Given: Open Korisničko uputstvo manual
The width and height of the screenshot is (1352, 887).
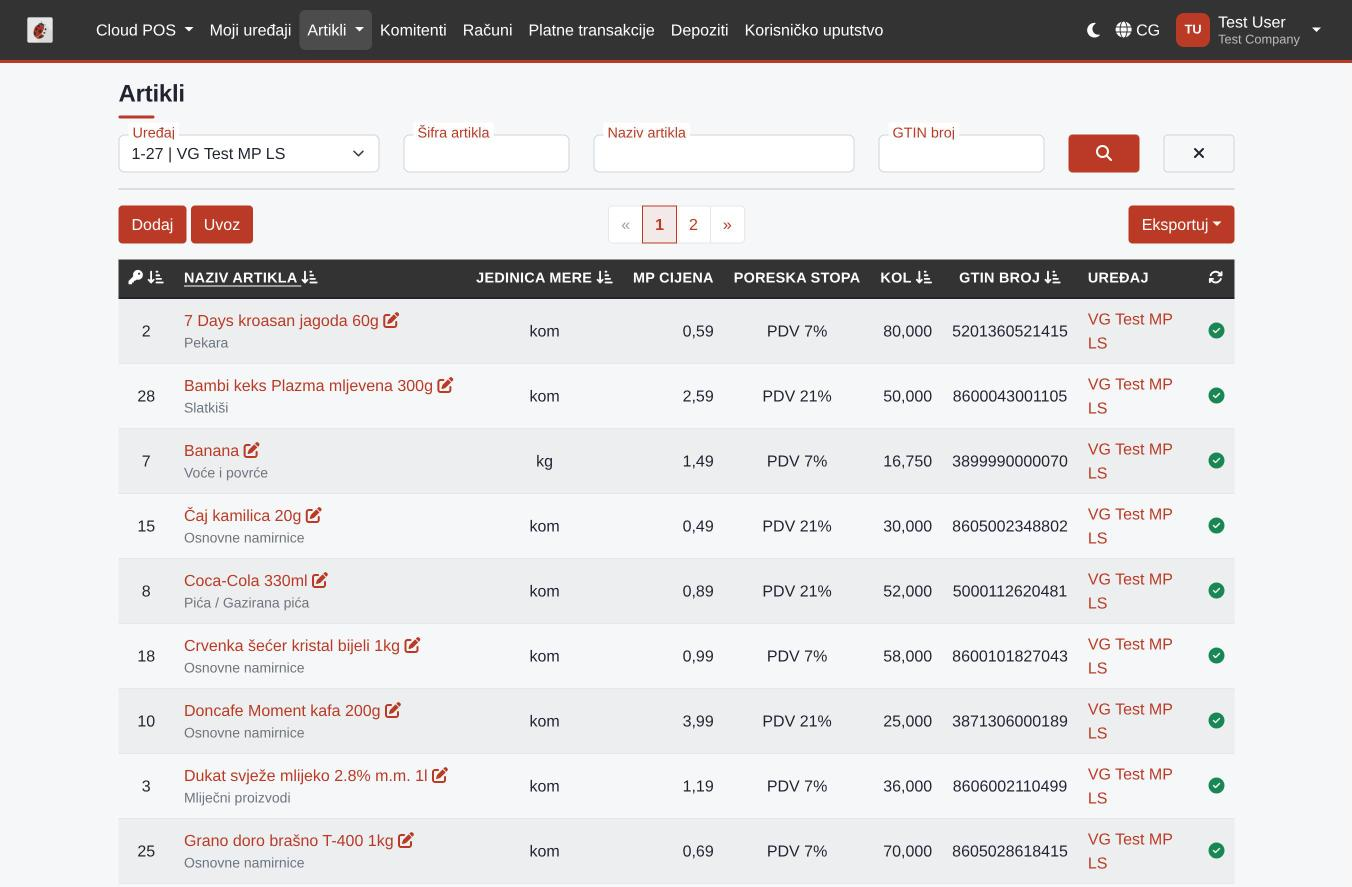Looking at the screenshot, I should tap(813, 30).
